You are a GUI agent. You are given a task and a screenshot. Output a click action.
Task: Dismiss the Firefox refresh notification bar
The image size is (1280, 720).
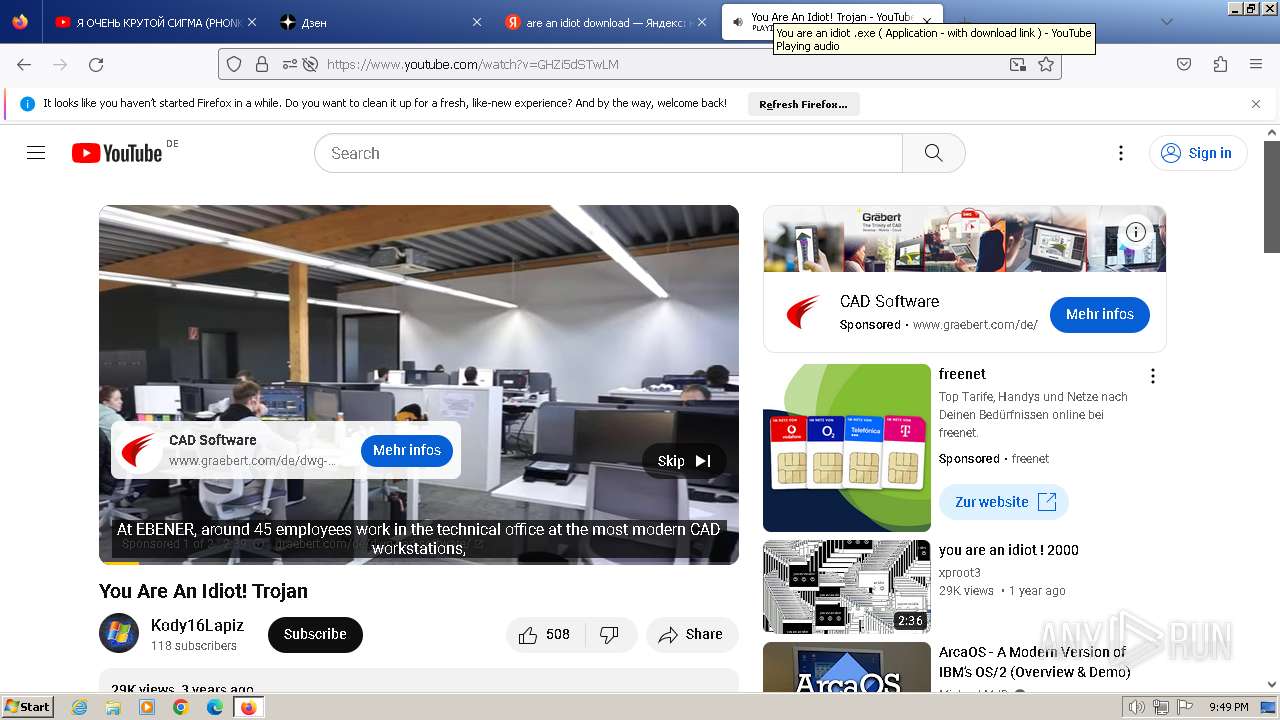(x=1256, y=104)
